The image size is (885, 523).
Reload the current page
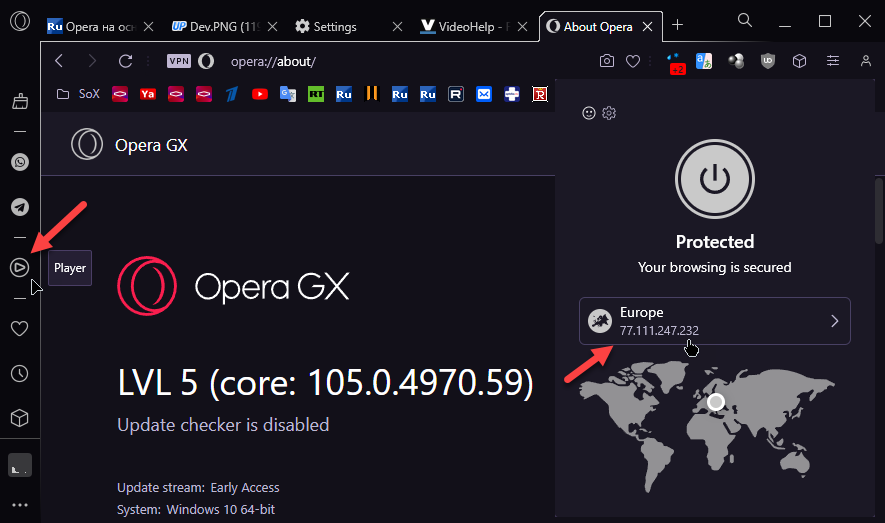tap(125, 61)
